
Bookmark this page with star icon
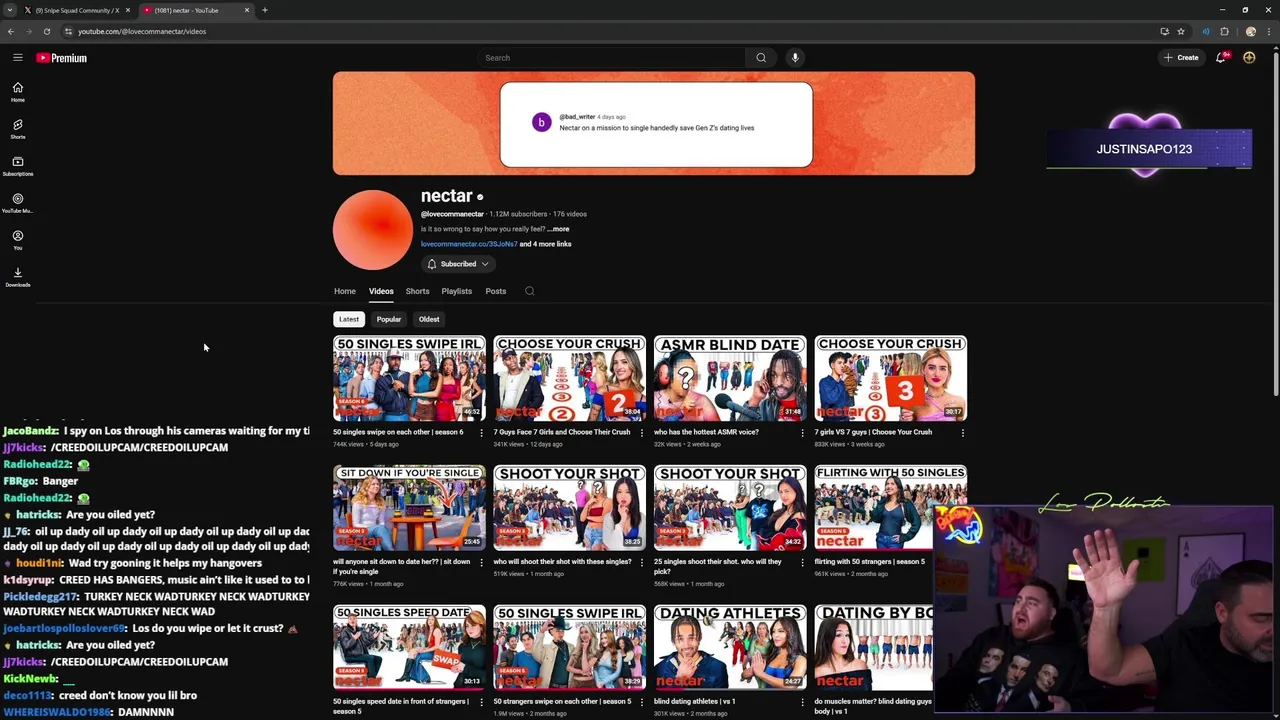(1181, 31)
